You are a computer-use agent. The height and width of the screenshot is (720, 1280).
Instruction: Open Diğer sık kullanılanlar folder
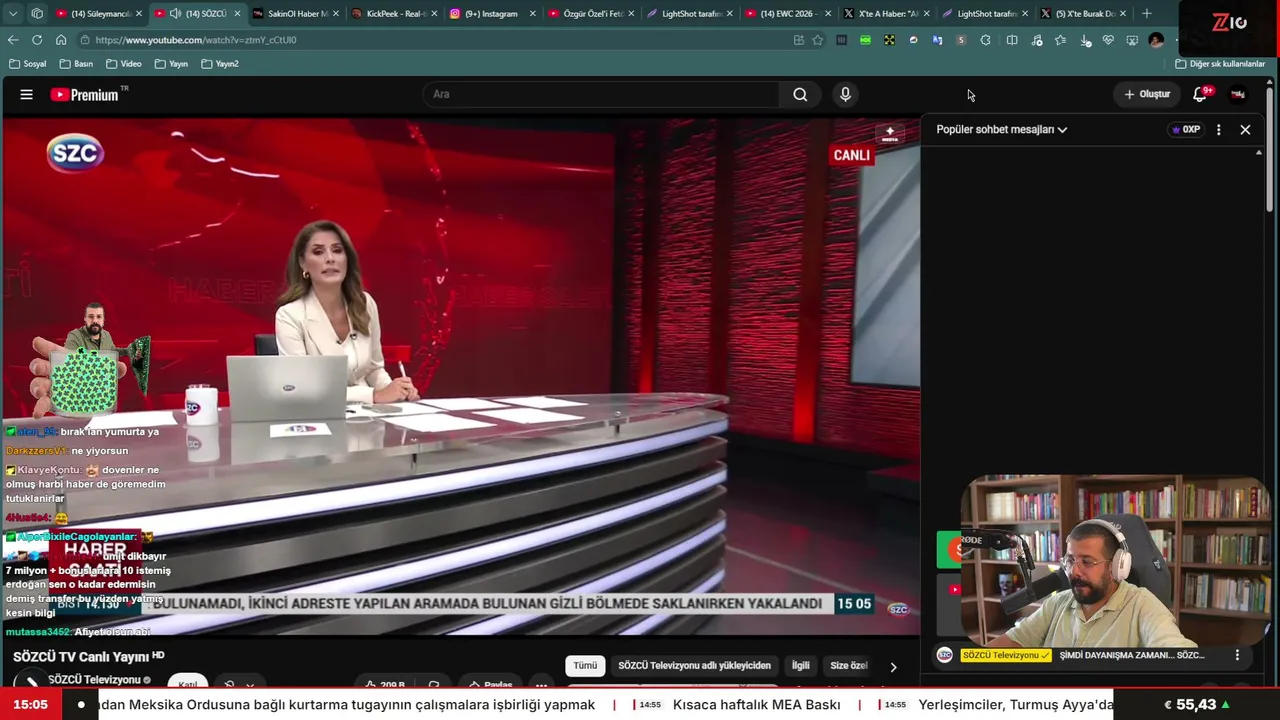[1220, 64]
